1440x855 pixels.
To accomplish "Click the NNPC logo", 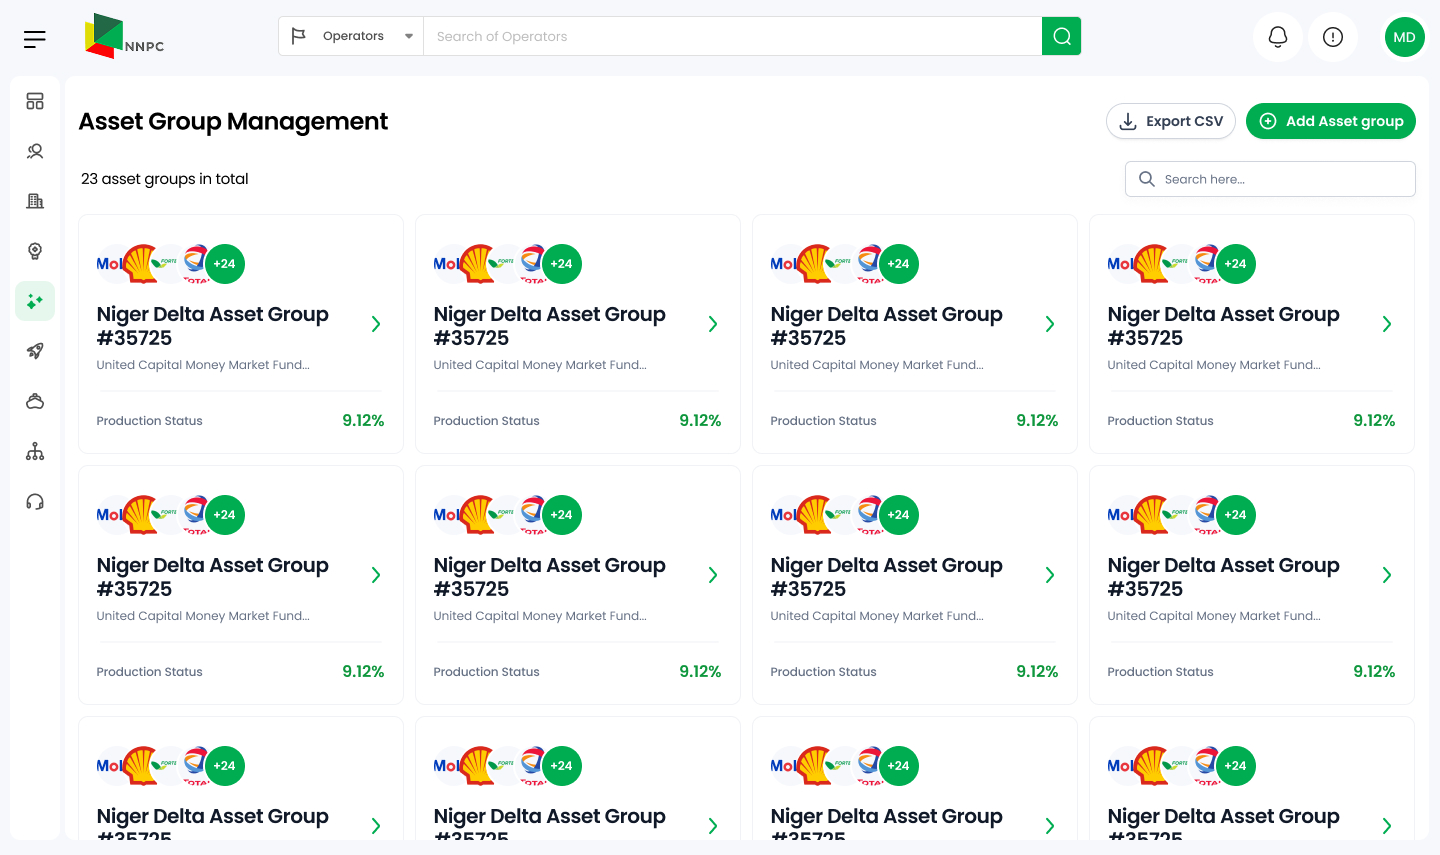I will (x=124, y=37).
